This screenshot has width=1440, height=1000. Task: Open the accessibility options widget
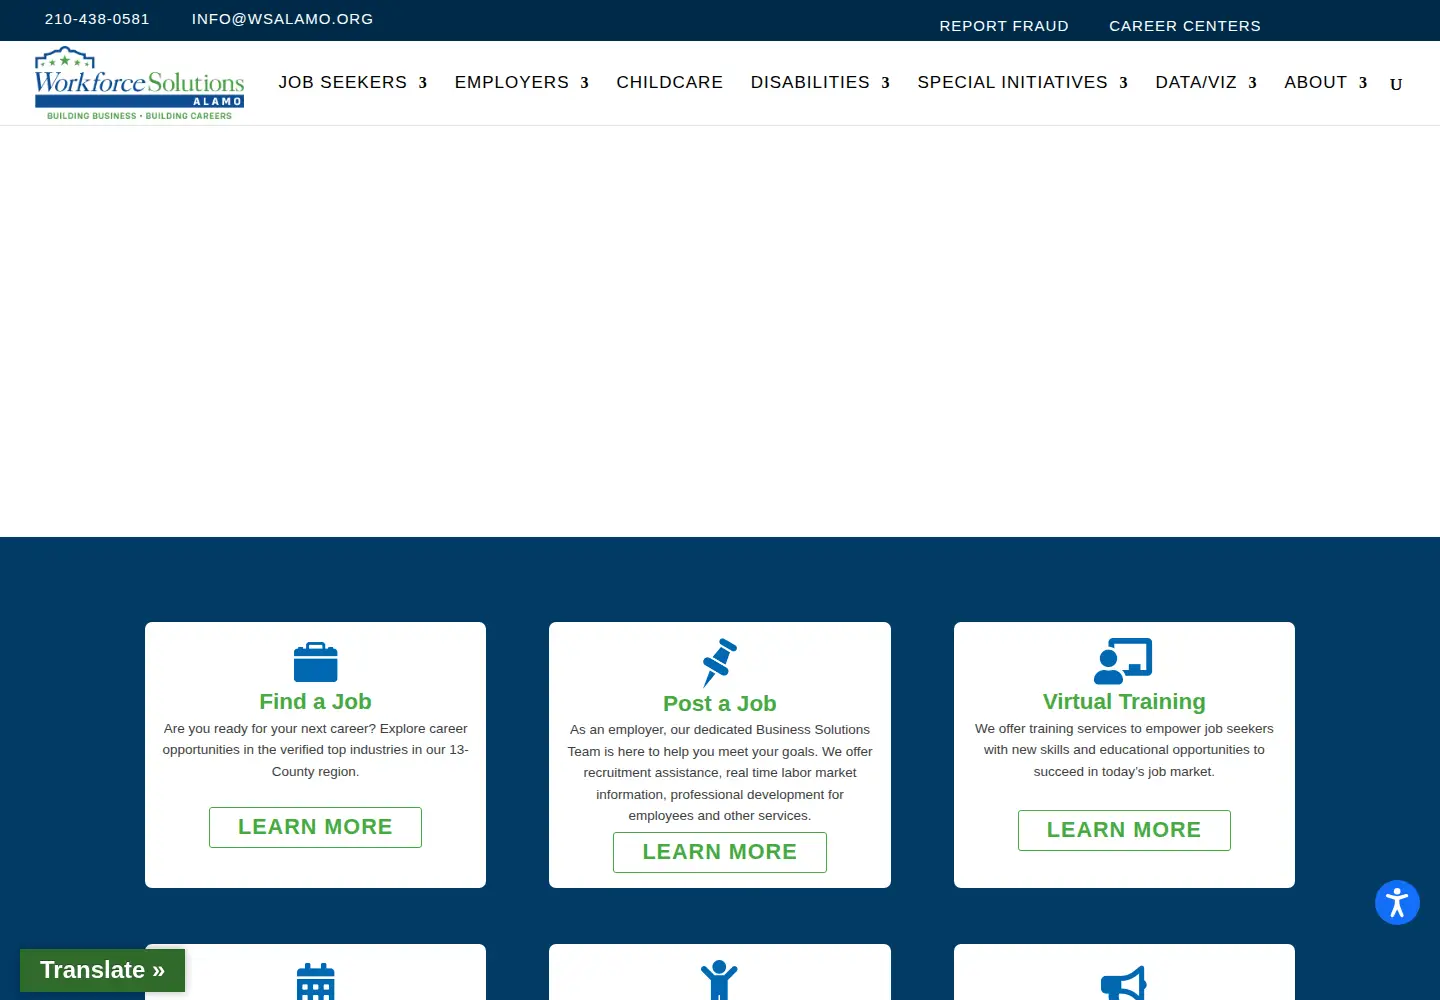[1397, 903]
